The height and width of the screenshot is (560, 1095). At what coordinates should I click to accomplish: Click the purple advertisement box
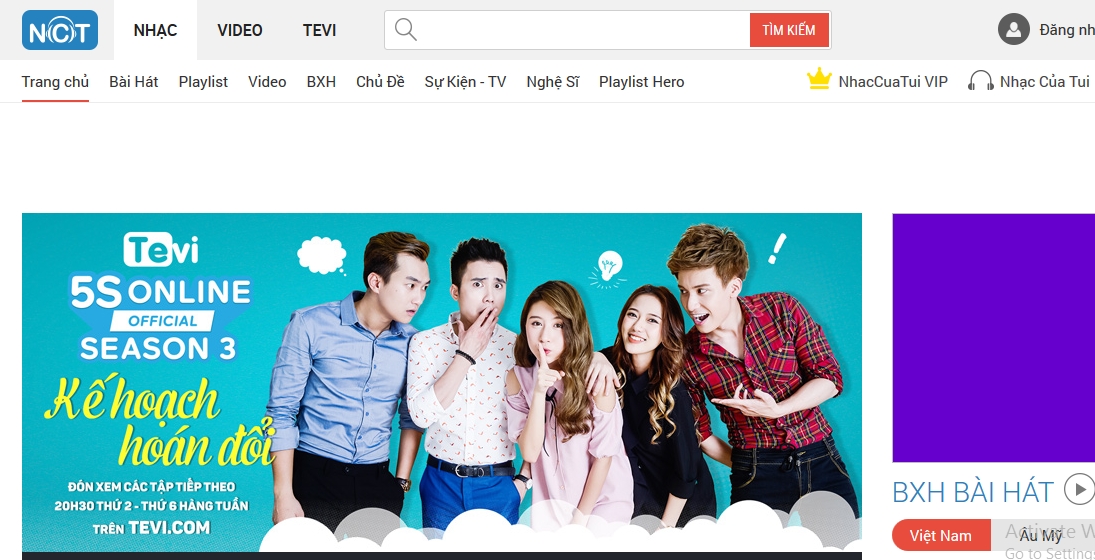tap(993, 337)
